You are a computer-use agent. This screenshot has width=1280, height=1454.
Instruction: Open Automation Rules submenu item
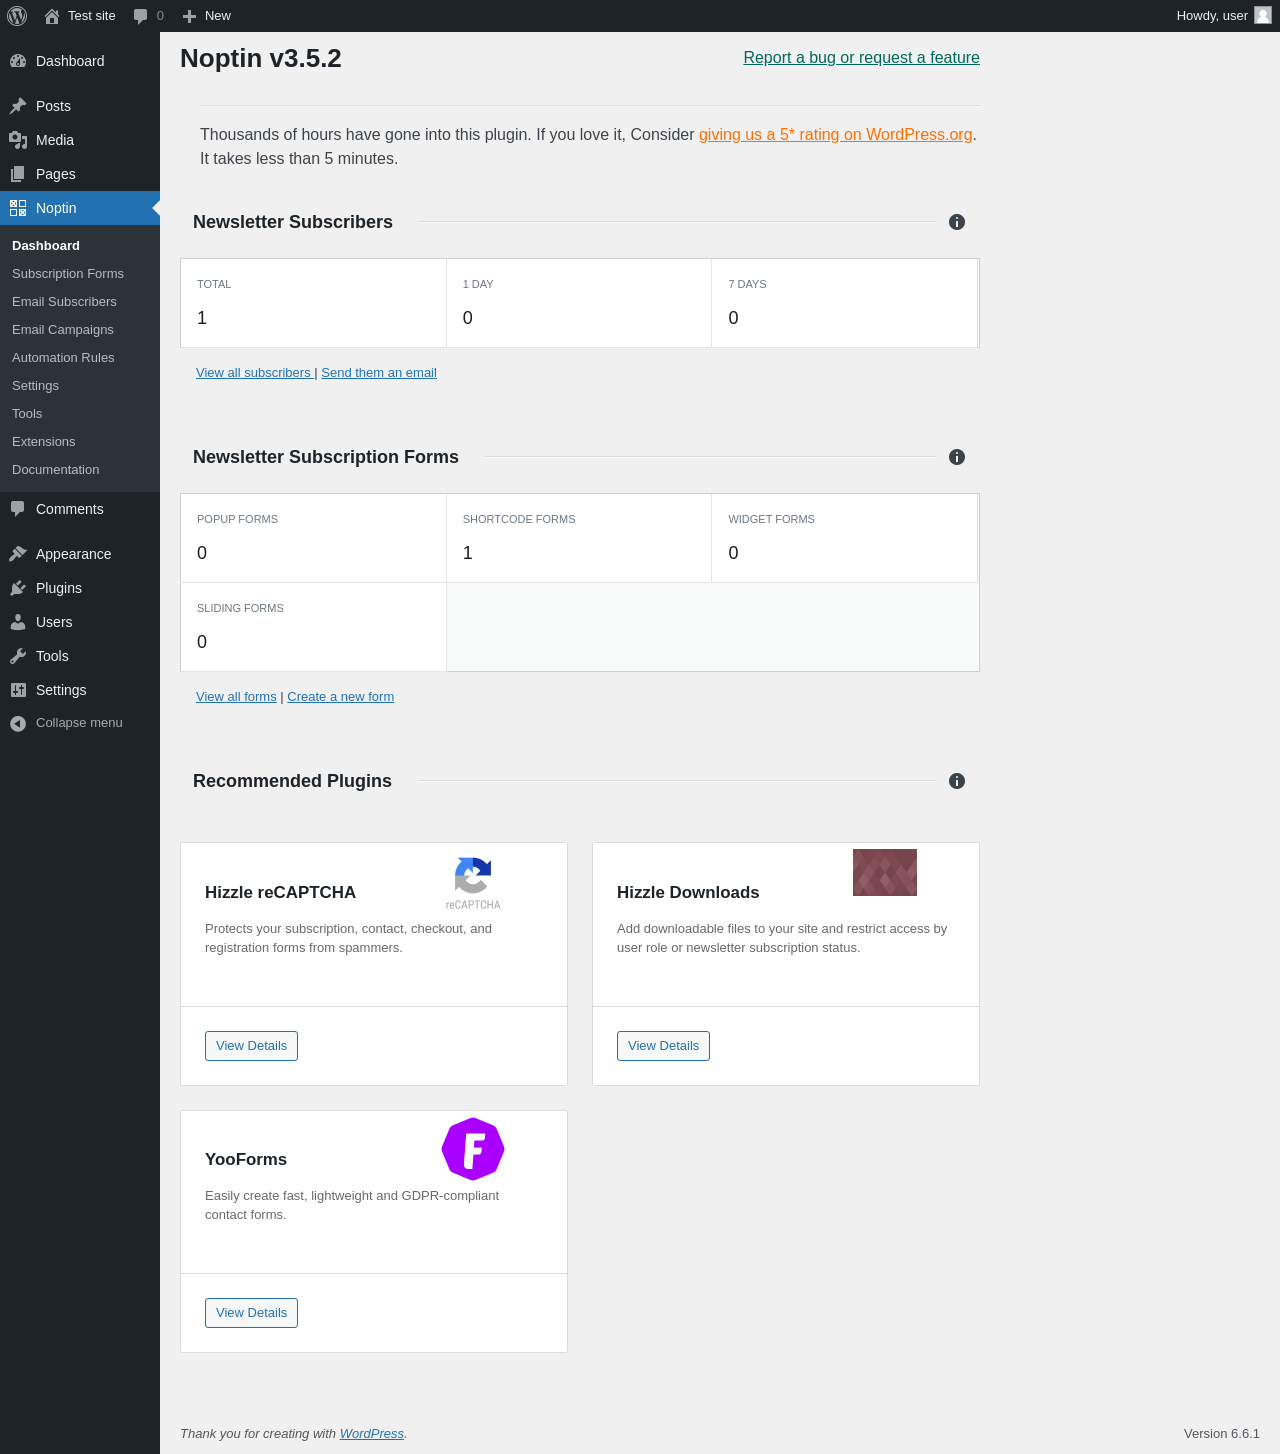(63, 358)
